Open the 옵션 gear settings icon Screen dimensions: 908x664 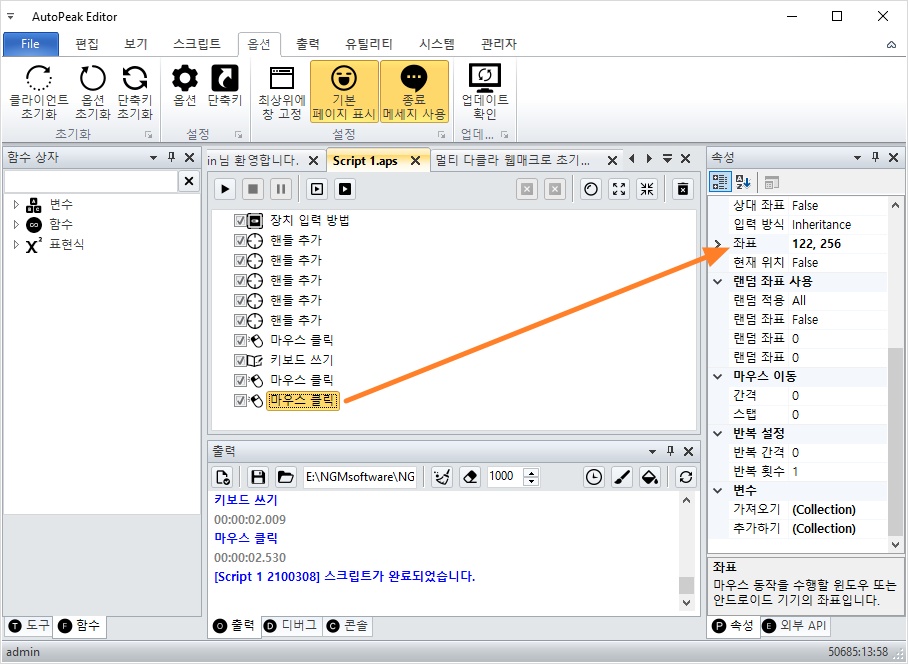pos(185,78)
